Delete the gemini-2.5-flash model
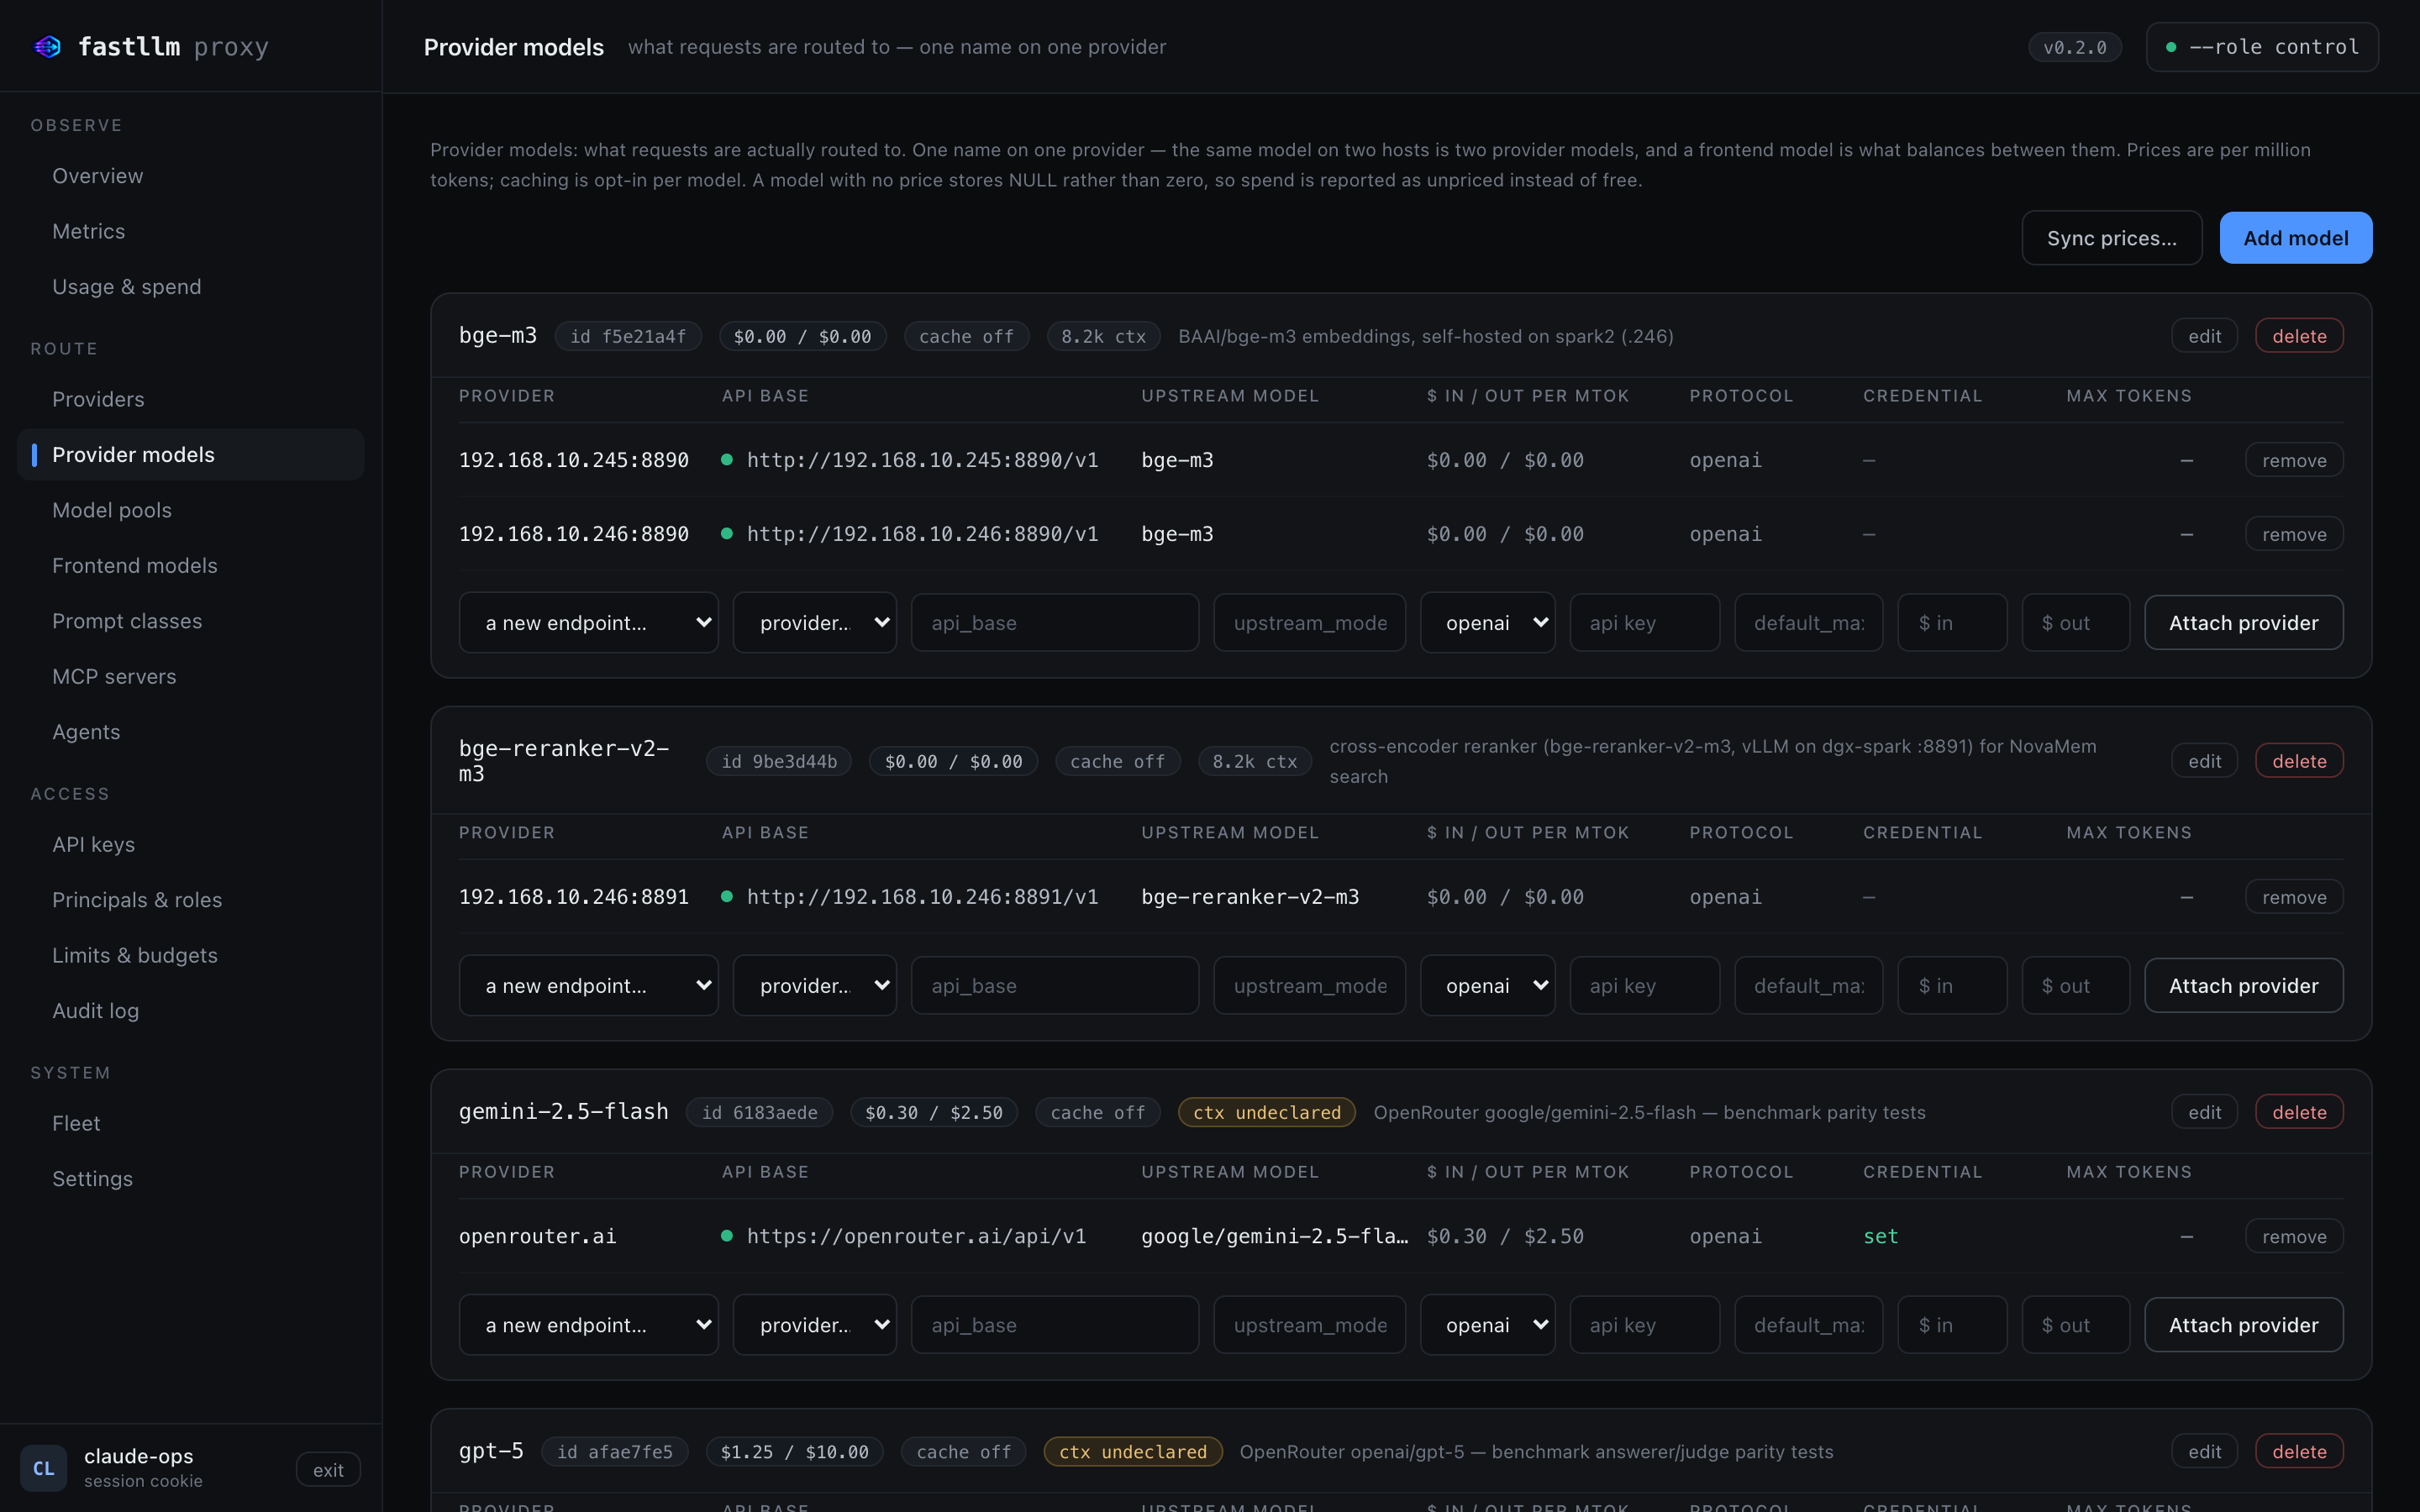2420x1512 pixels. 2299,1112
